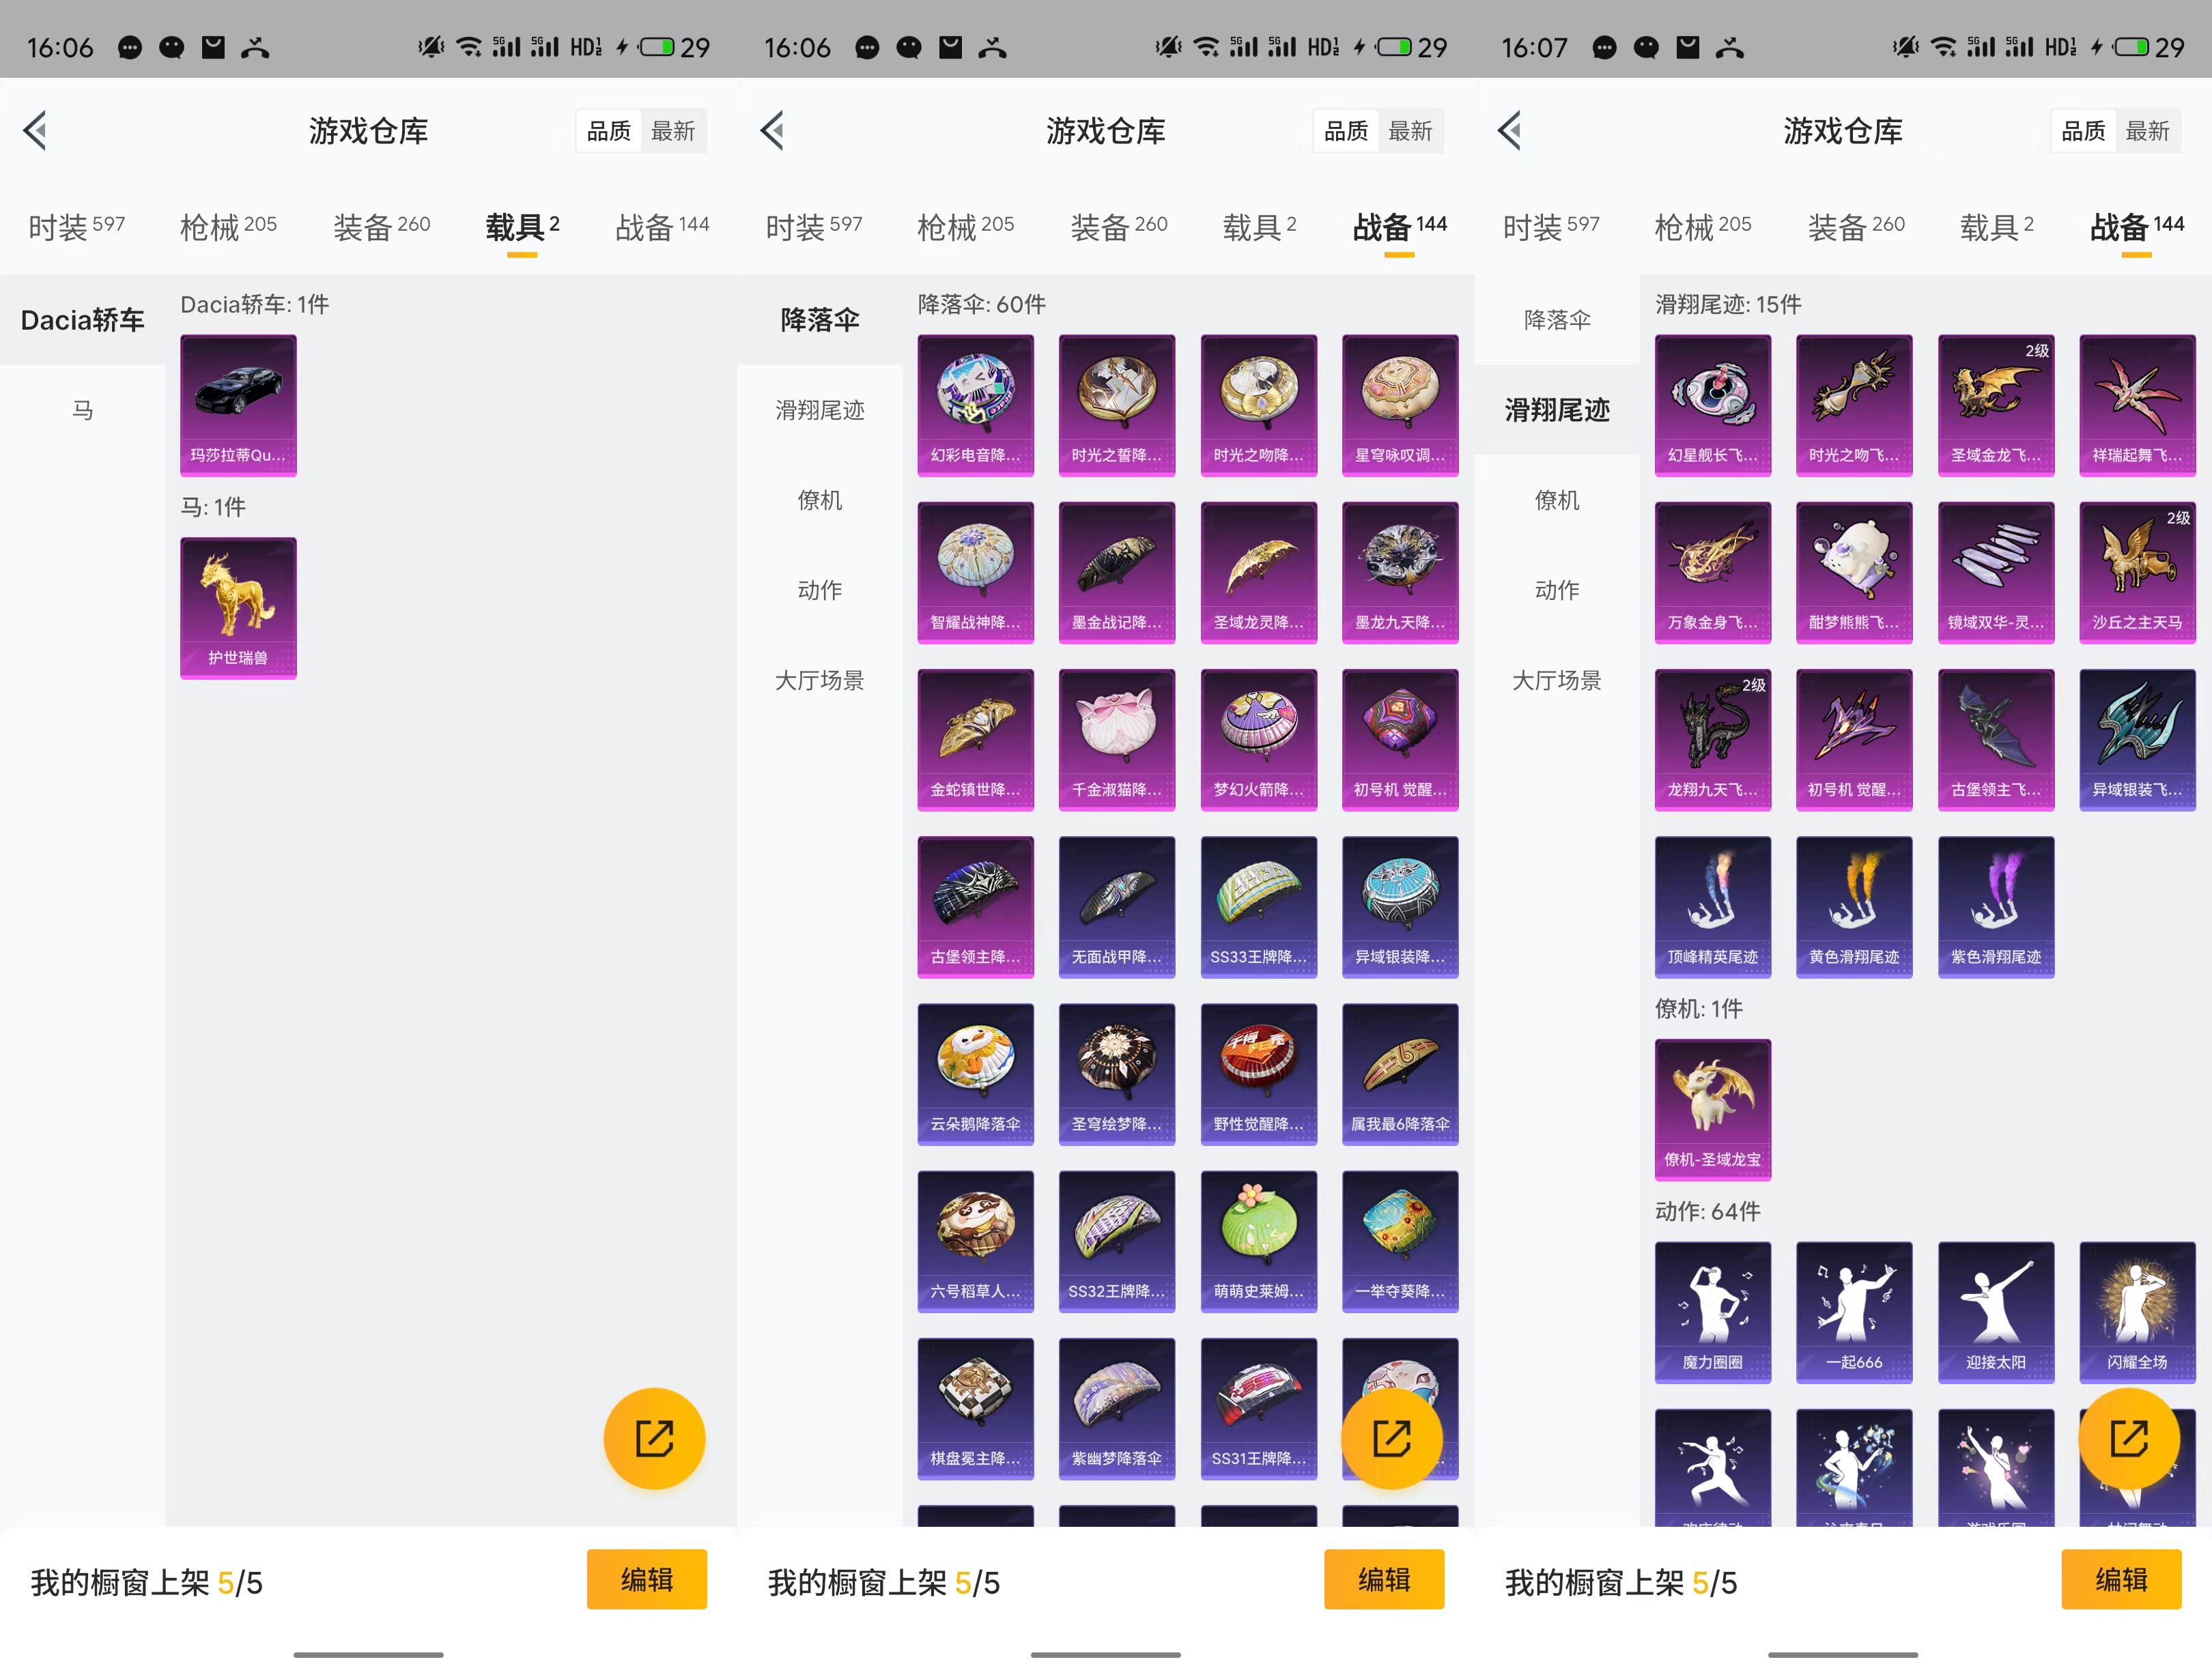Open the 幻星舰长 glide trail item
This screenshot has width=2212, height=1679.
(1712, 405)
